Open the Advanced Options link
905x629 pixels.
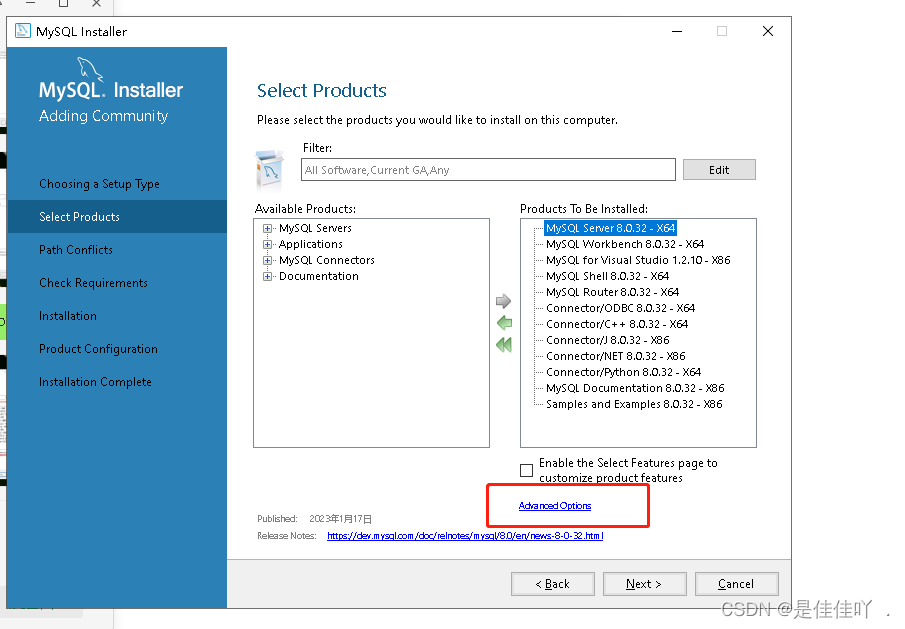pyautogui.click(x=555, y=506)
